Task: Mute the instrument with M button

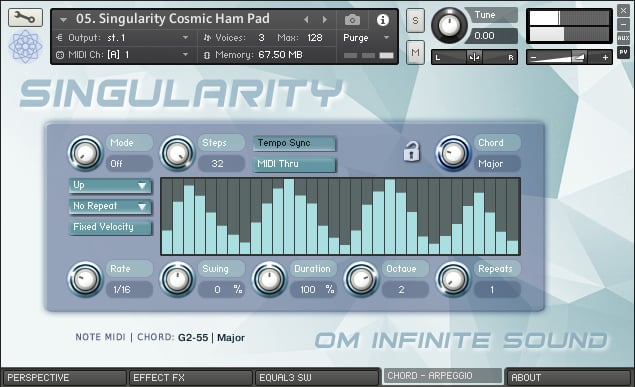Action: pyautogui.click(x=415, y=52)
